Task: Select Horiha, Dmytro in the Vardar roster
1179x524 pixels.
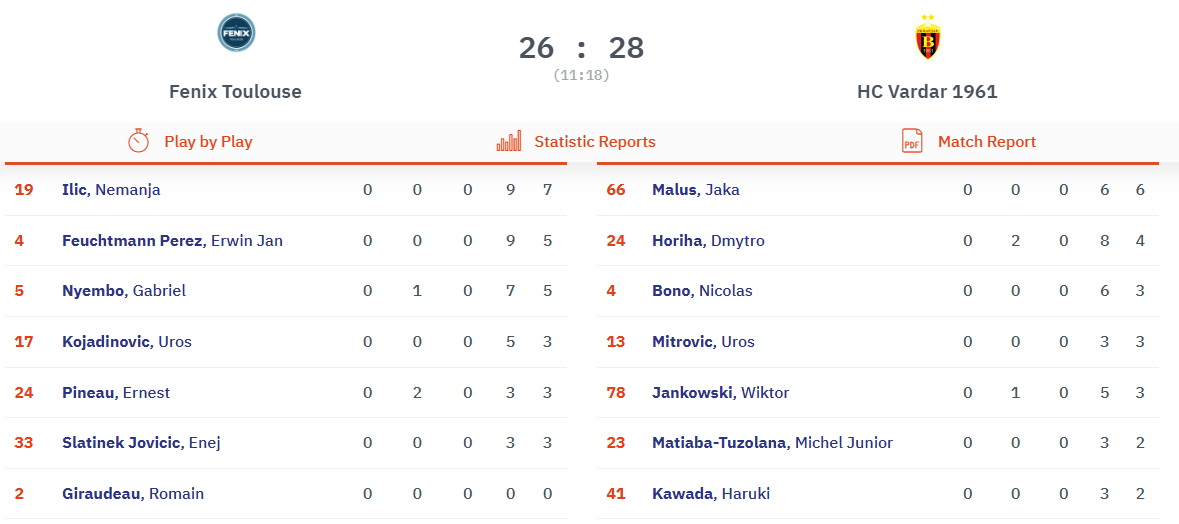Action: point(703,241)
